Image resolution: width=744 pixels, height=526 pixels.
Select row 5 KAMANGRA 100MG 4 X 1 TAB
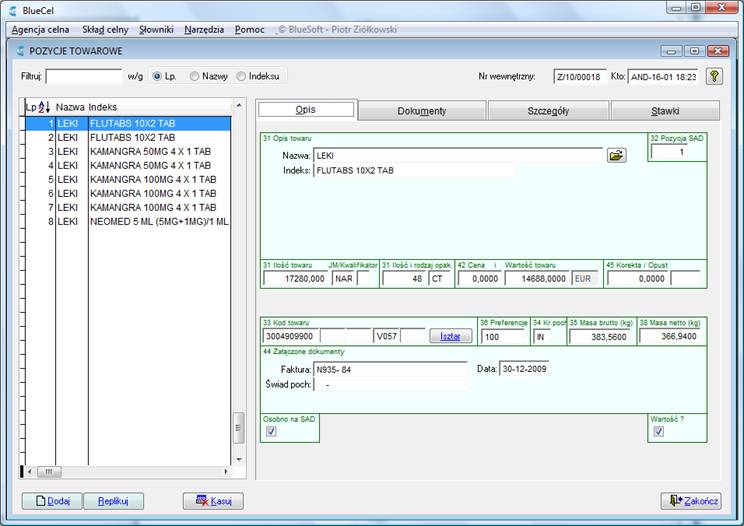128,180
